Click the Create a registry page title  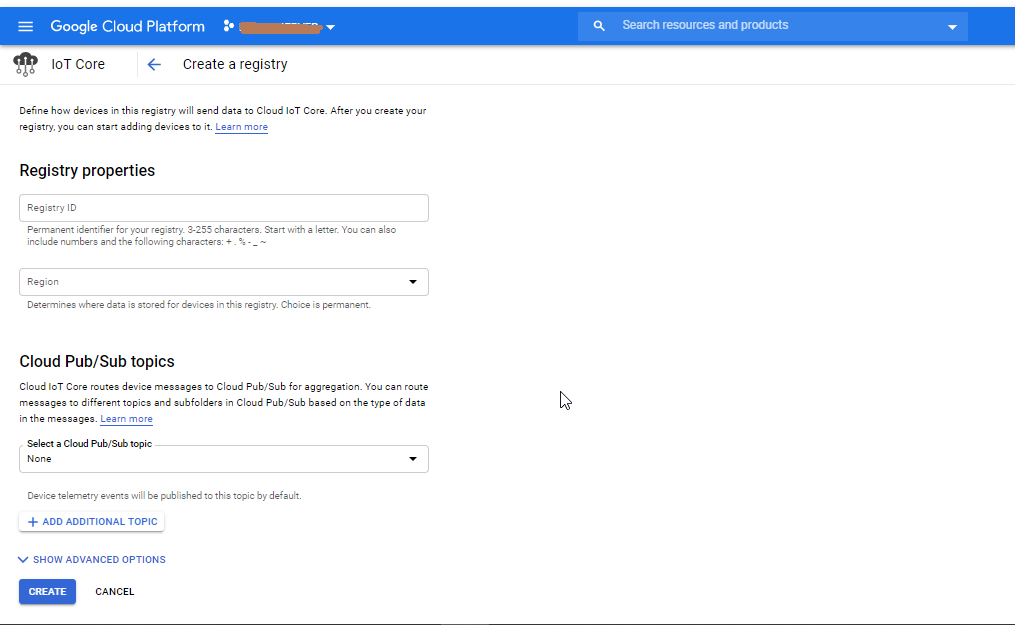(235, 64)
